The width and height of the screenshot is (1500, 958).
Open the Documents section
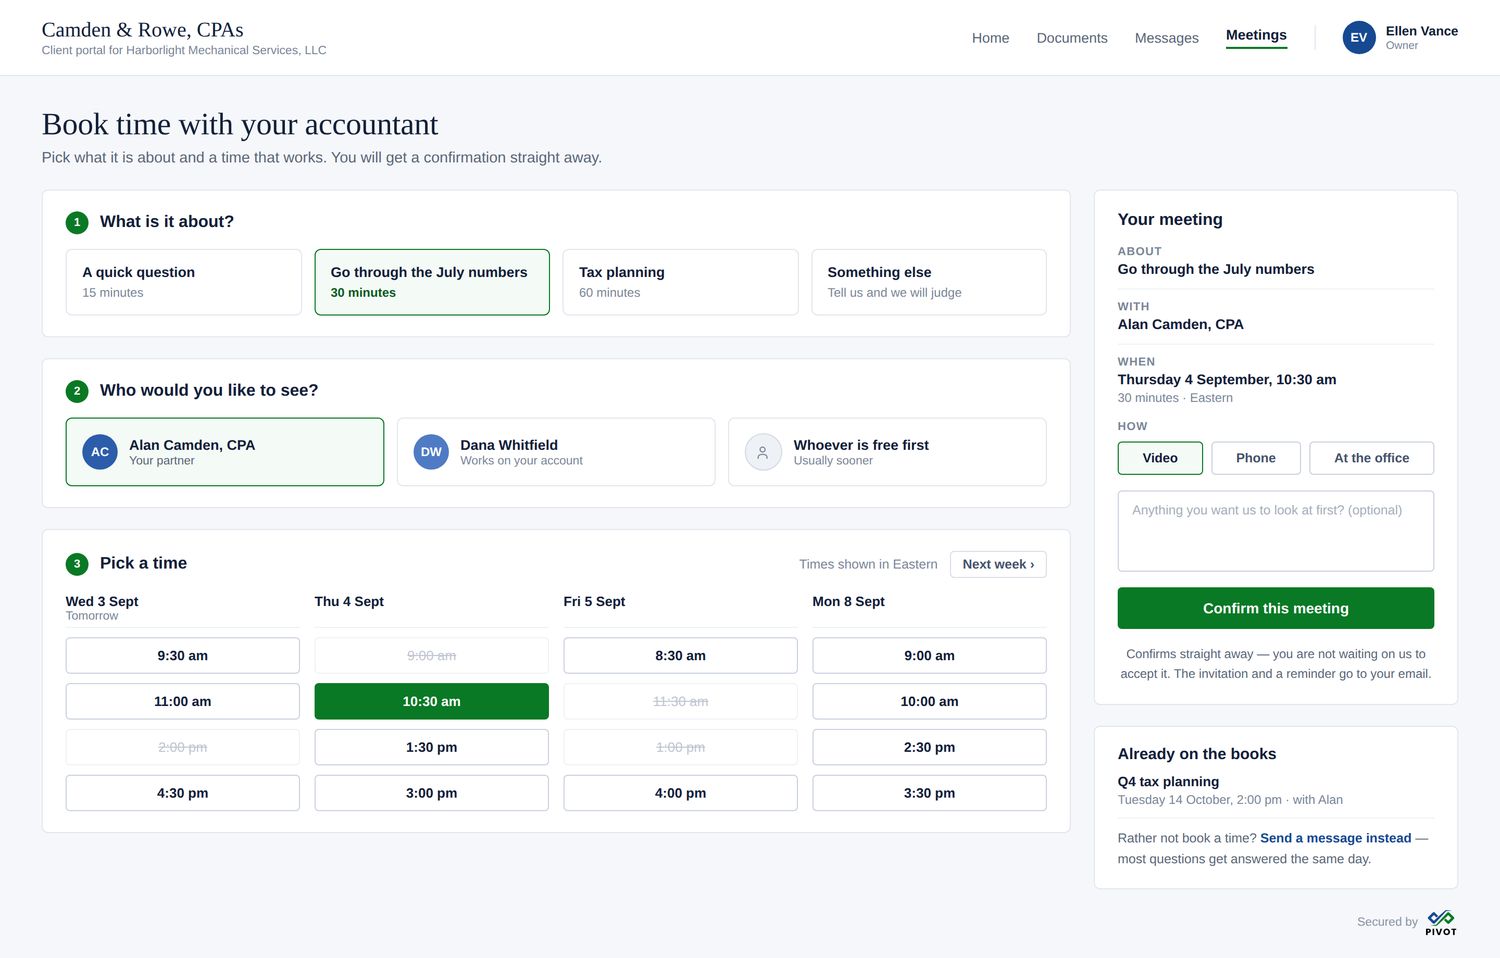[1072, 38]
